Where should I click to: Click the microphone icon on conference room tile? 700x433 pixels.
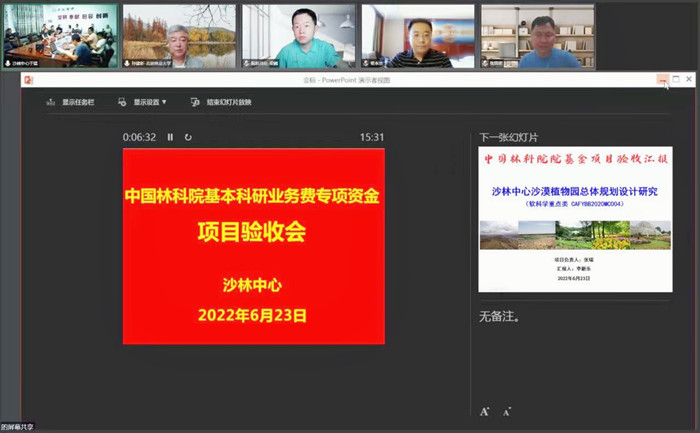coord(8,63)
